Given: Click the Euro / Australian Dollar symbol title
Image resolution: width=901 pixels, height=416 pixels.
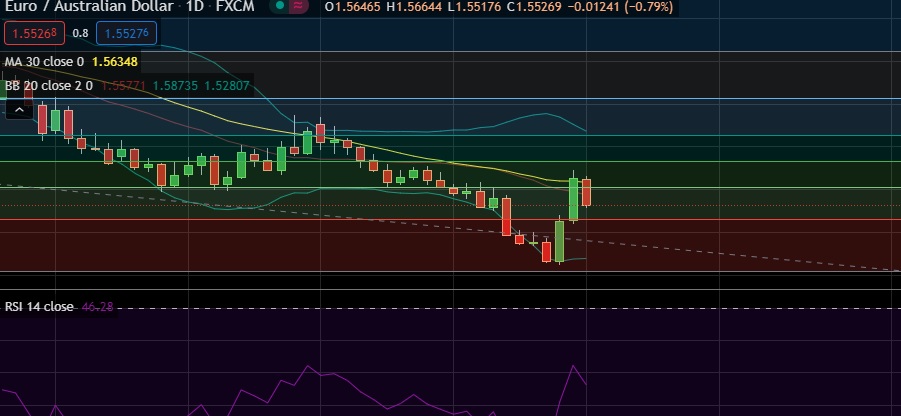Looking at the screenshot, I should click(x=90, y=6).
